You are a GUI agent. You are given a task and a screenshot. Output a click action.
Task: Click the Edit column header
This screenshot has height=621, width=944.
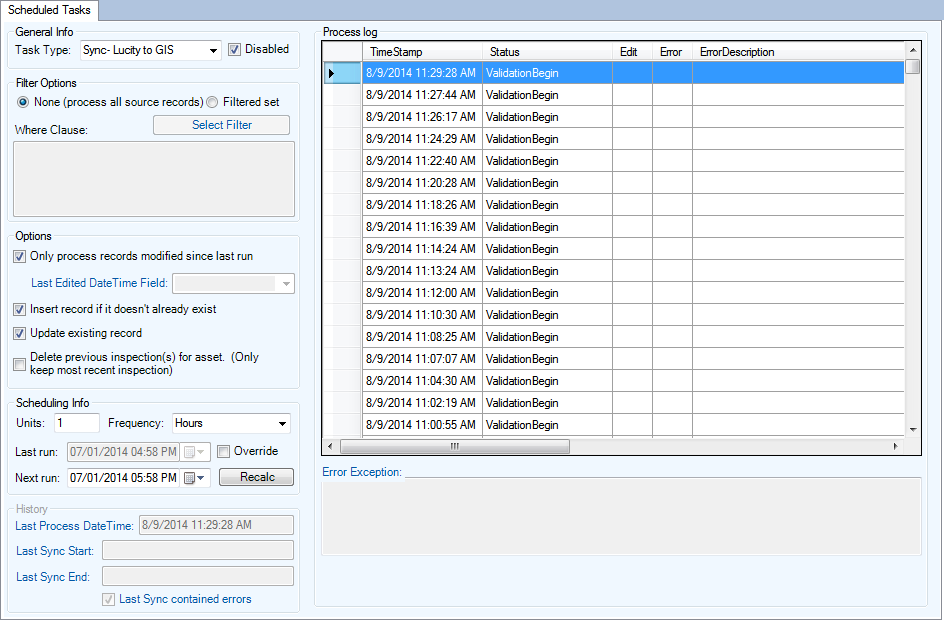tap(632, 52)
